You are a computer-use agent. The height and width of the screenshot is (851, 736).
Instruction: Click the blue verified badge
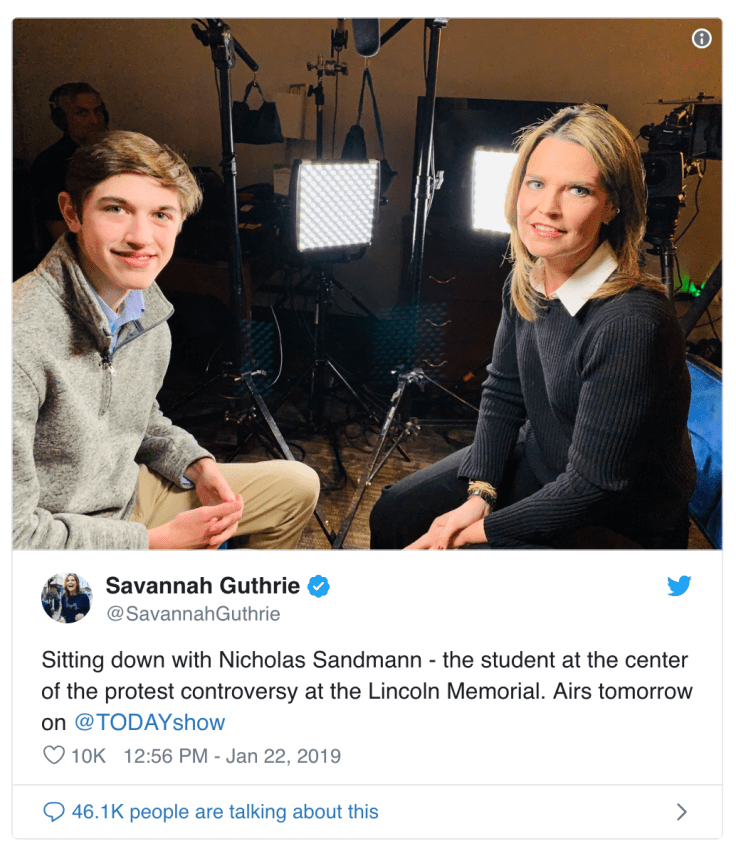[319, 586]
